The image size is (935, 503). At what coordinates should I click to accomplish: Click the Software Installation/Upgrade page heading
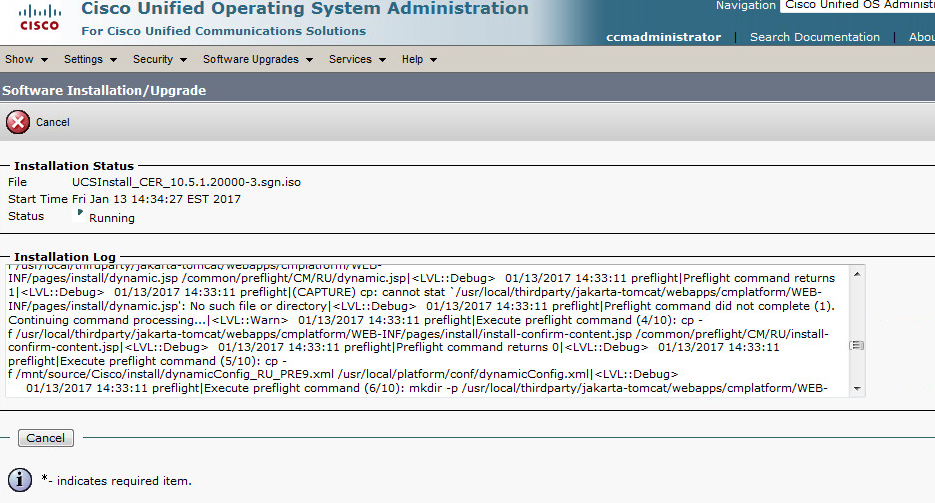(x=104, y=91)
